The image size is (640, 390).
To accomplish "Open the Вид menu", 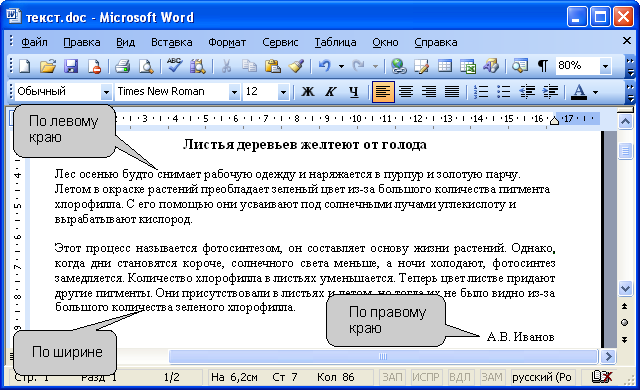I will [x=125, y=42].
